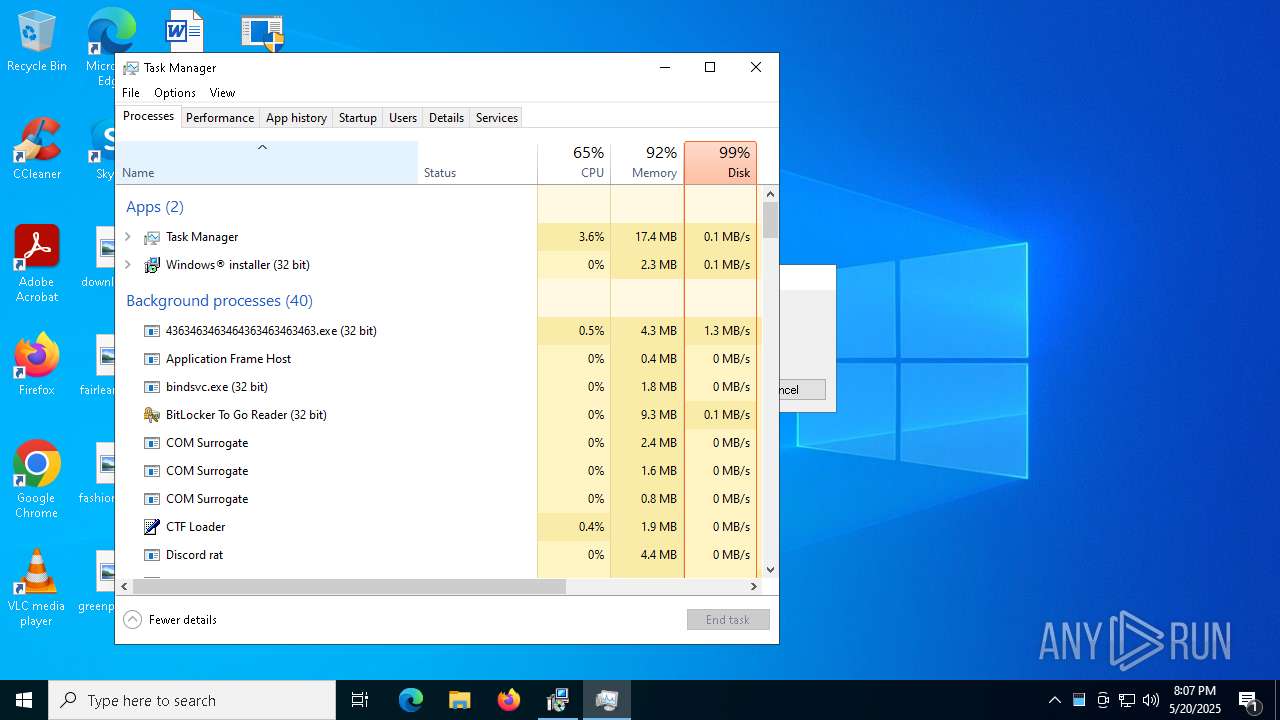
Task: Click the Type here to search box
Action: 192,700
